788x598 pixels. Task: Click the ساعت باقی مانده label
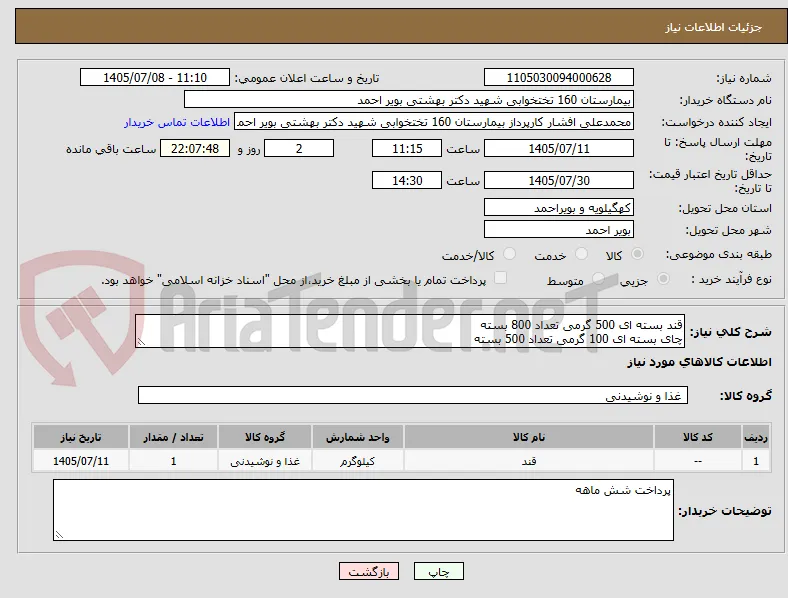[x=111, y=149]
